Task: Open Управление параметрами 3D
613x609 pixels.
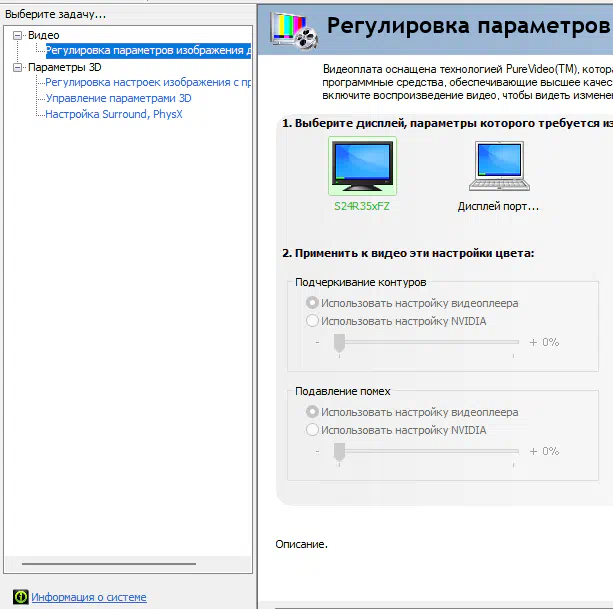Action: 118,98
